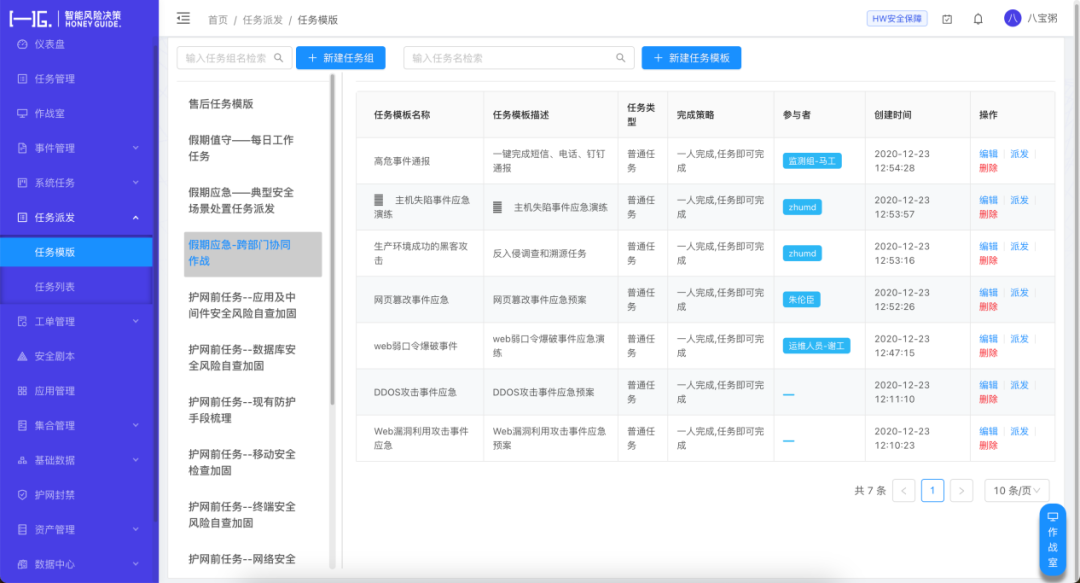
Task: Click 创建时间 column header
Action: (x=893, y=115)
